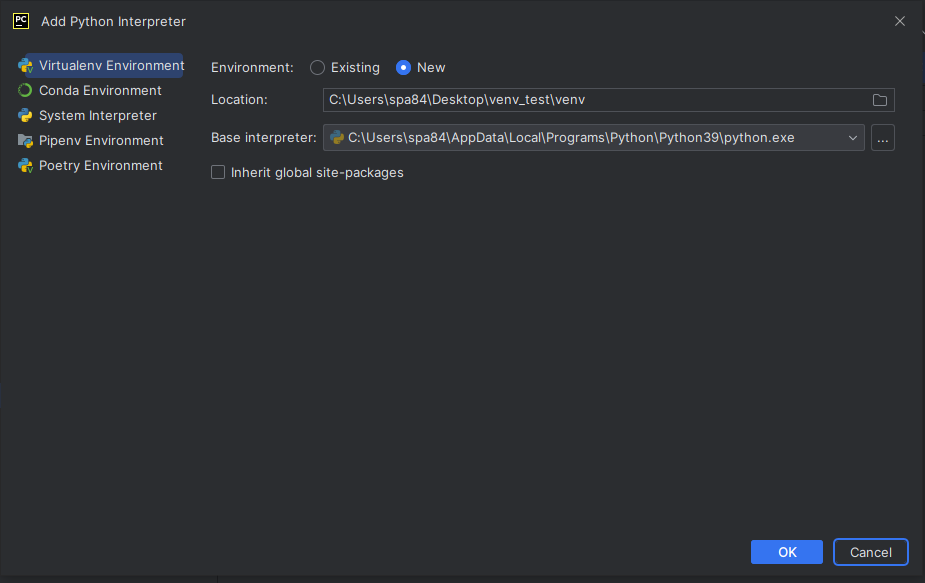The height and width of the screenshot is (583, 925).
Task: Click the 'Location:' label
Action: pyautogui.click(x=239, y=100)
